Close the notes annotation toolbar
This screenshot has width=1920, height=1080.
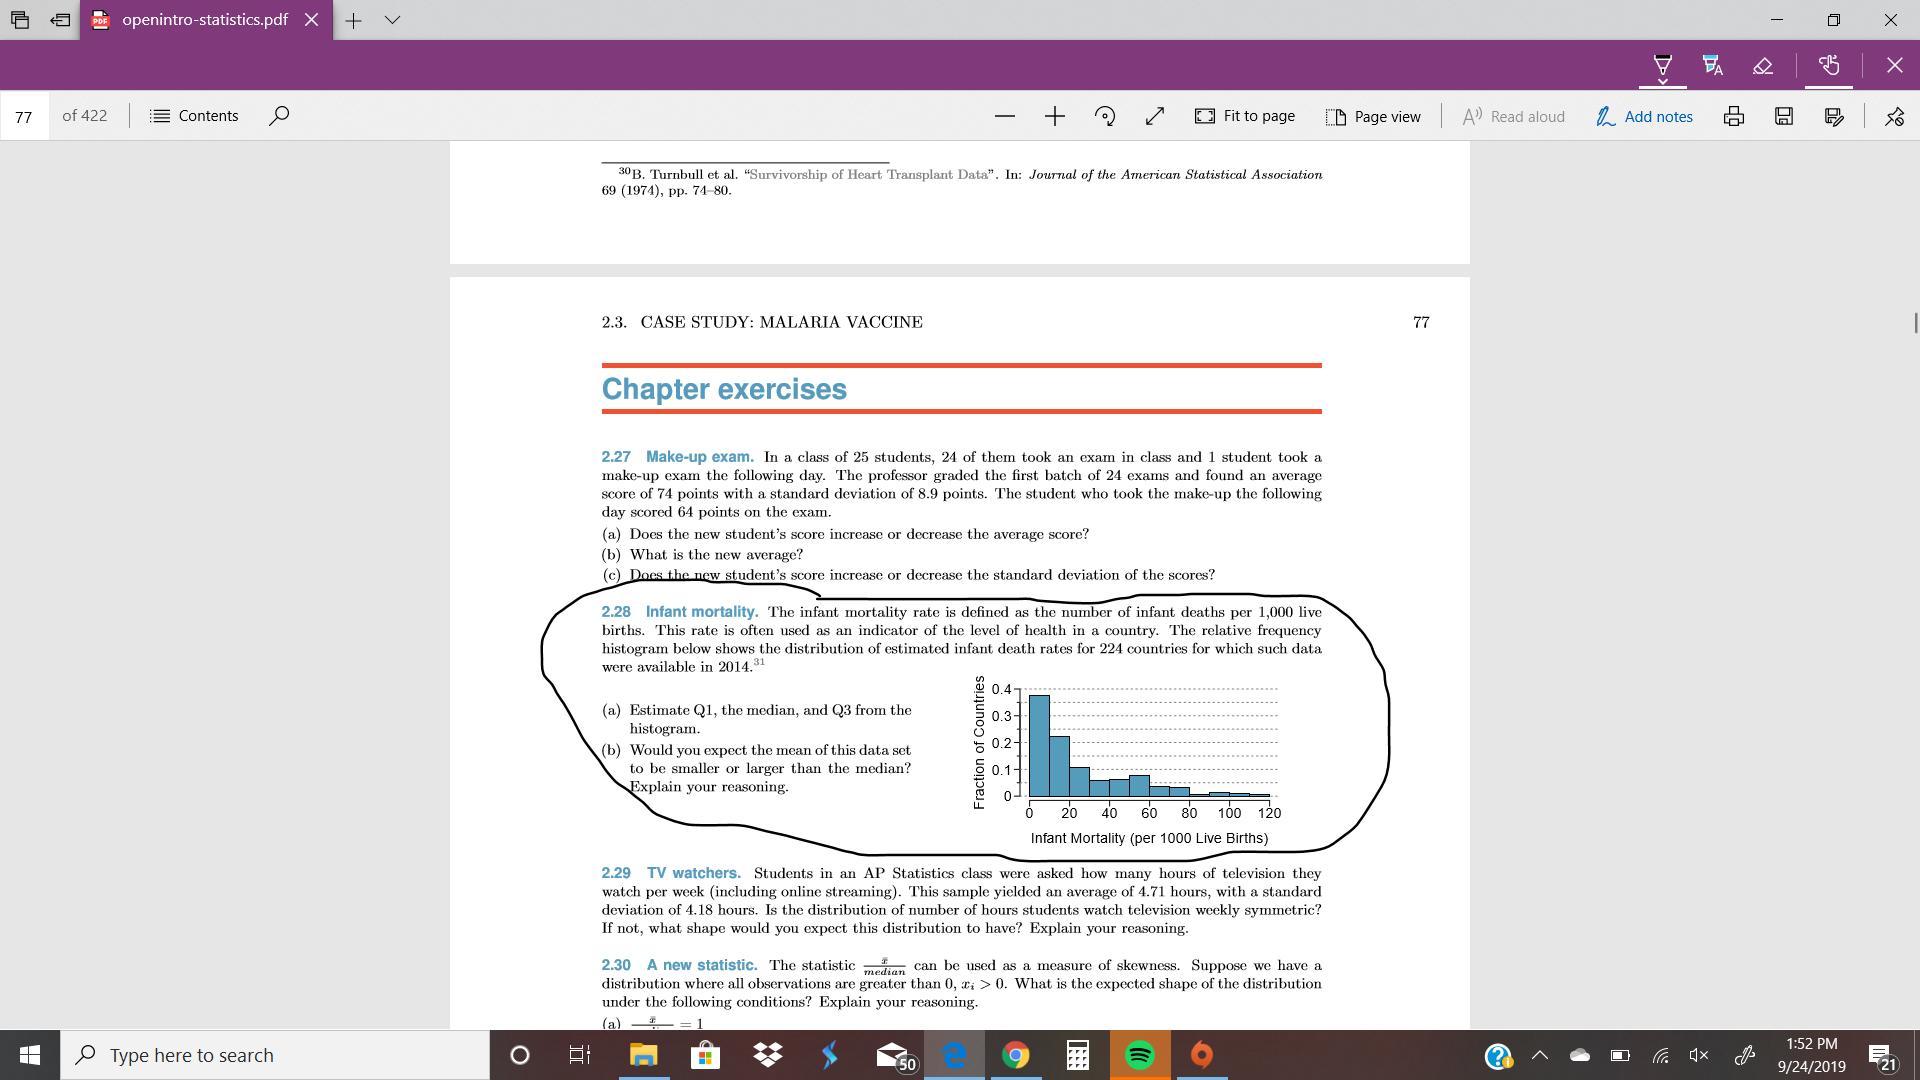coord(1894,66)
